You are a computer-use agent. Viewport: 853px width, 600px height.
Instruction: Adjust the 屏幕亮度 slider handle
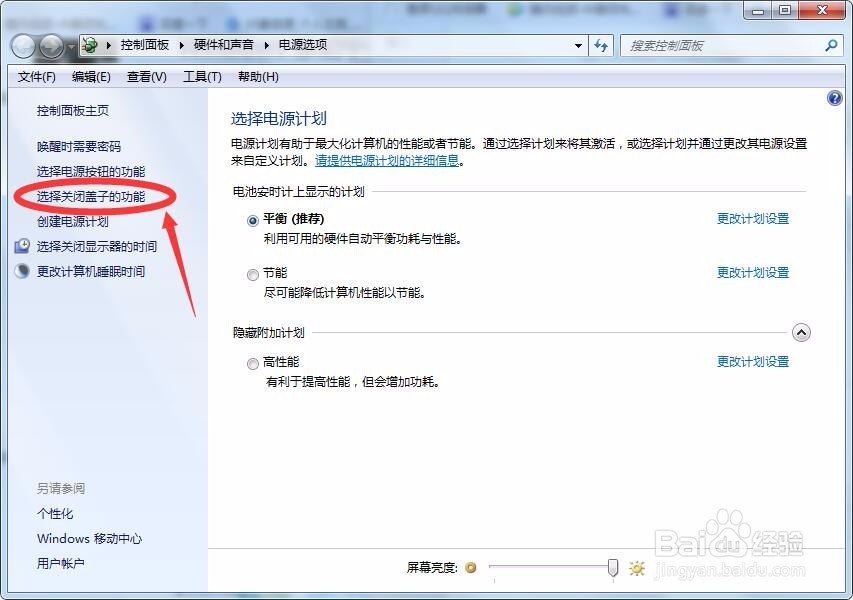[x=611, y=567]
